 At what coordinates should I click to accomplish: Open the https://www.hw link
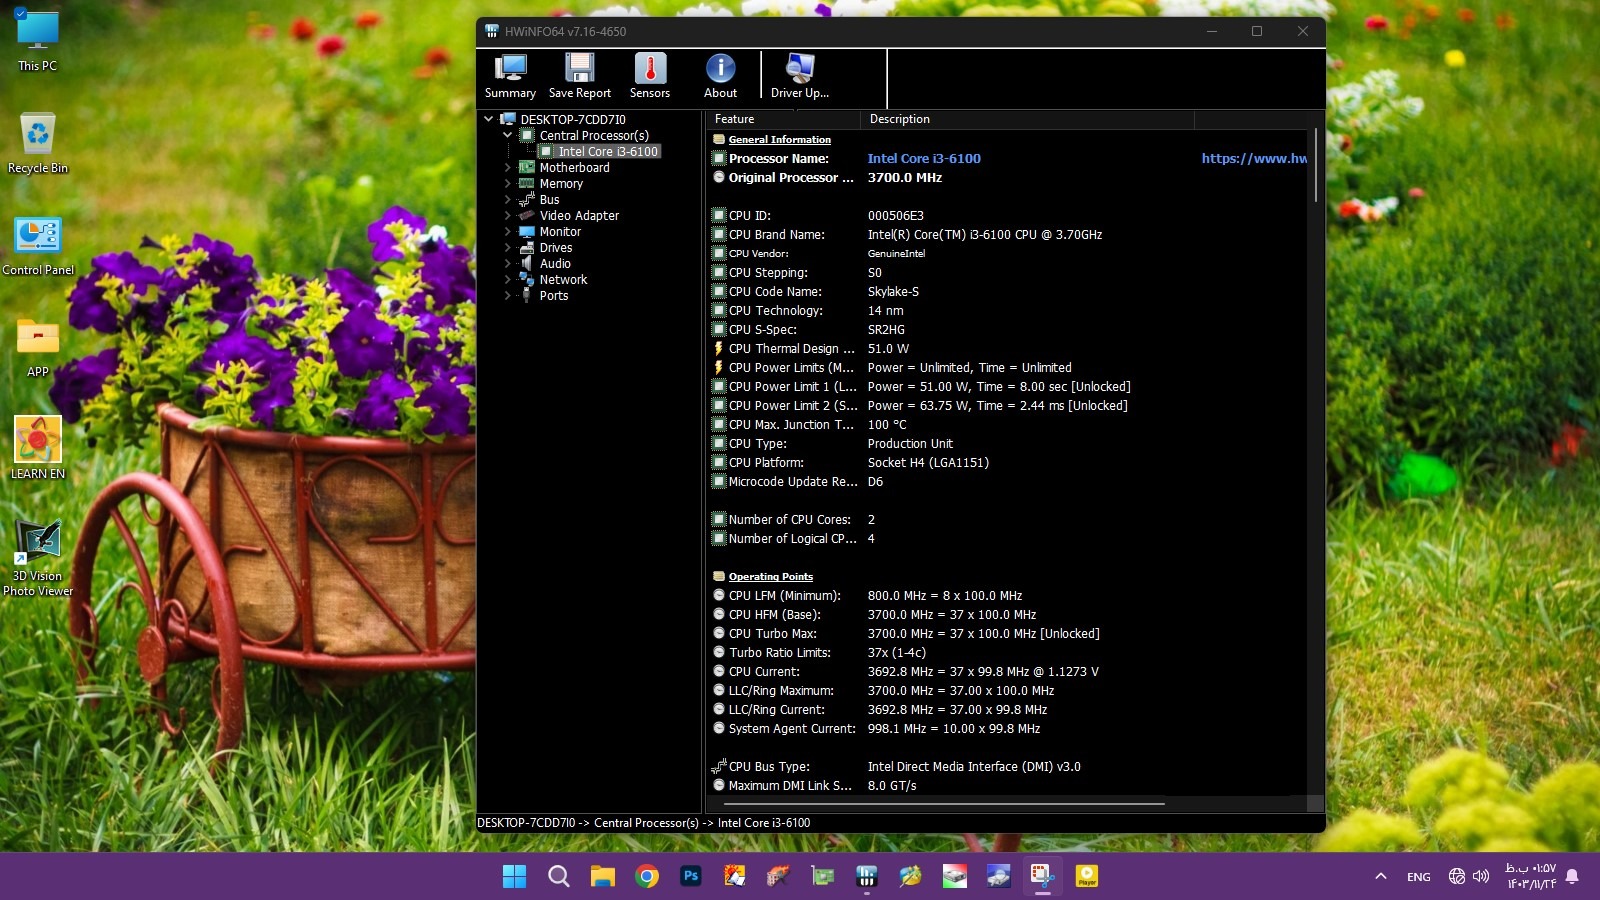[1253, 159]
